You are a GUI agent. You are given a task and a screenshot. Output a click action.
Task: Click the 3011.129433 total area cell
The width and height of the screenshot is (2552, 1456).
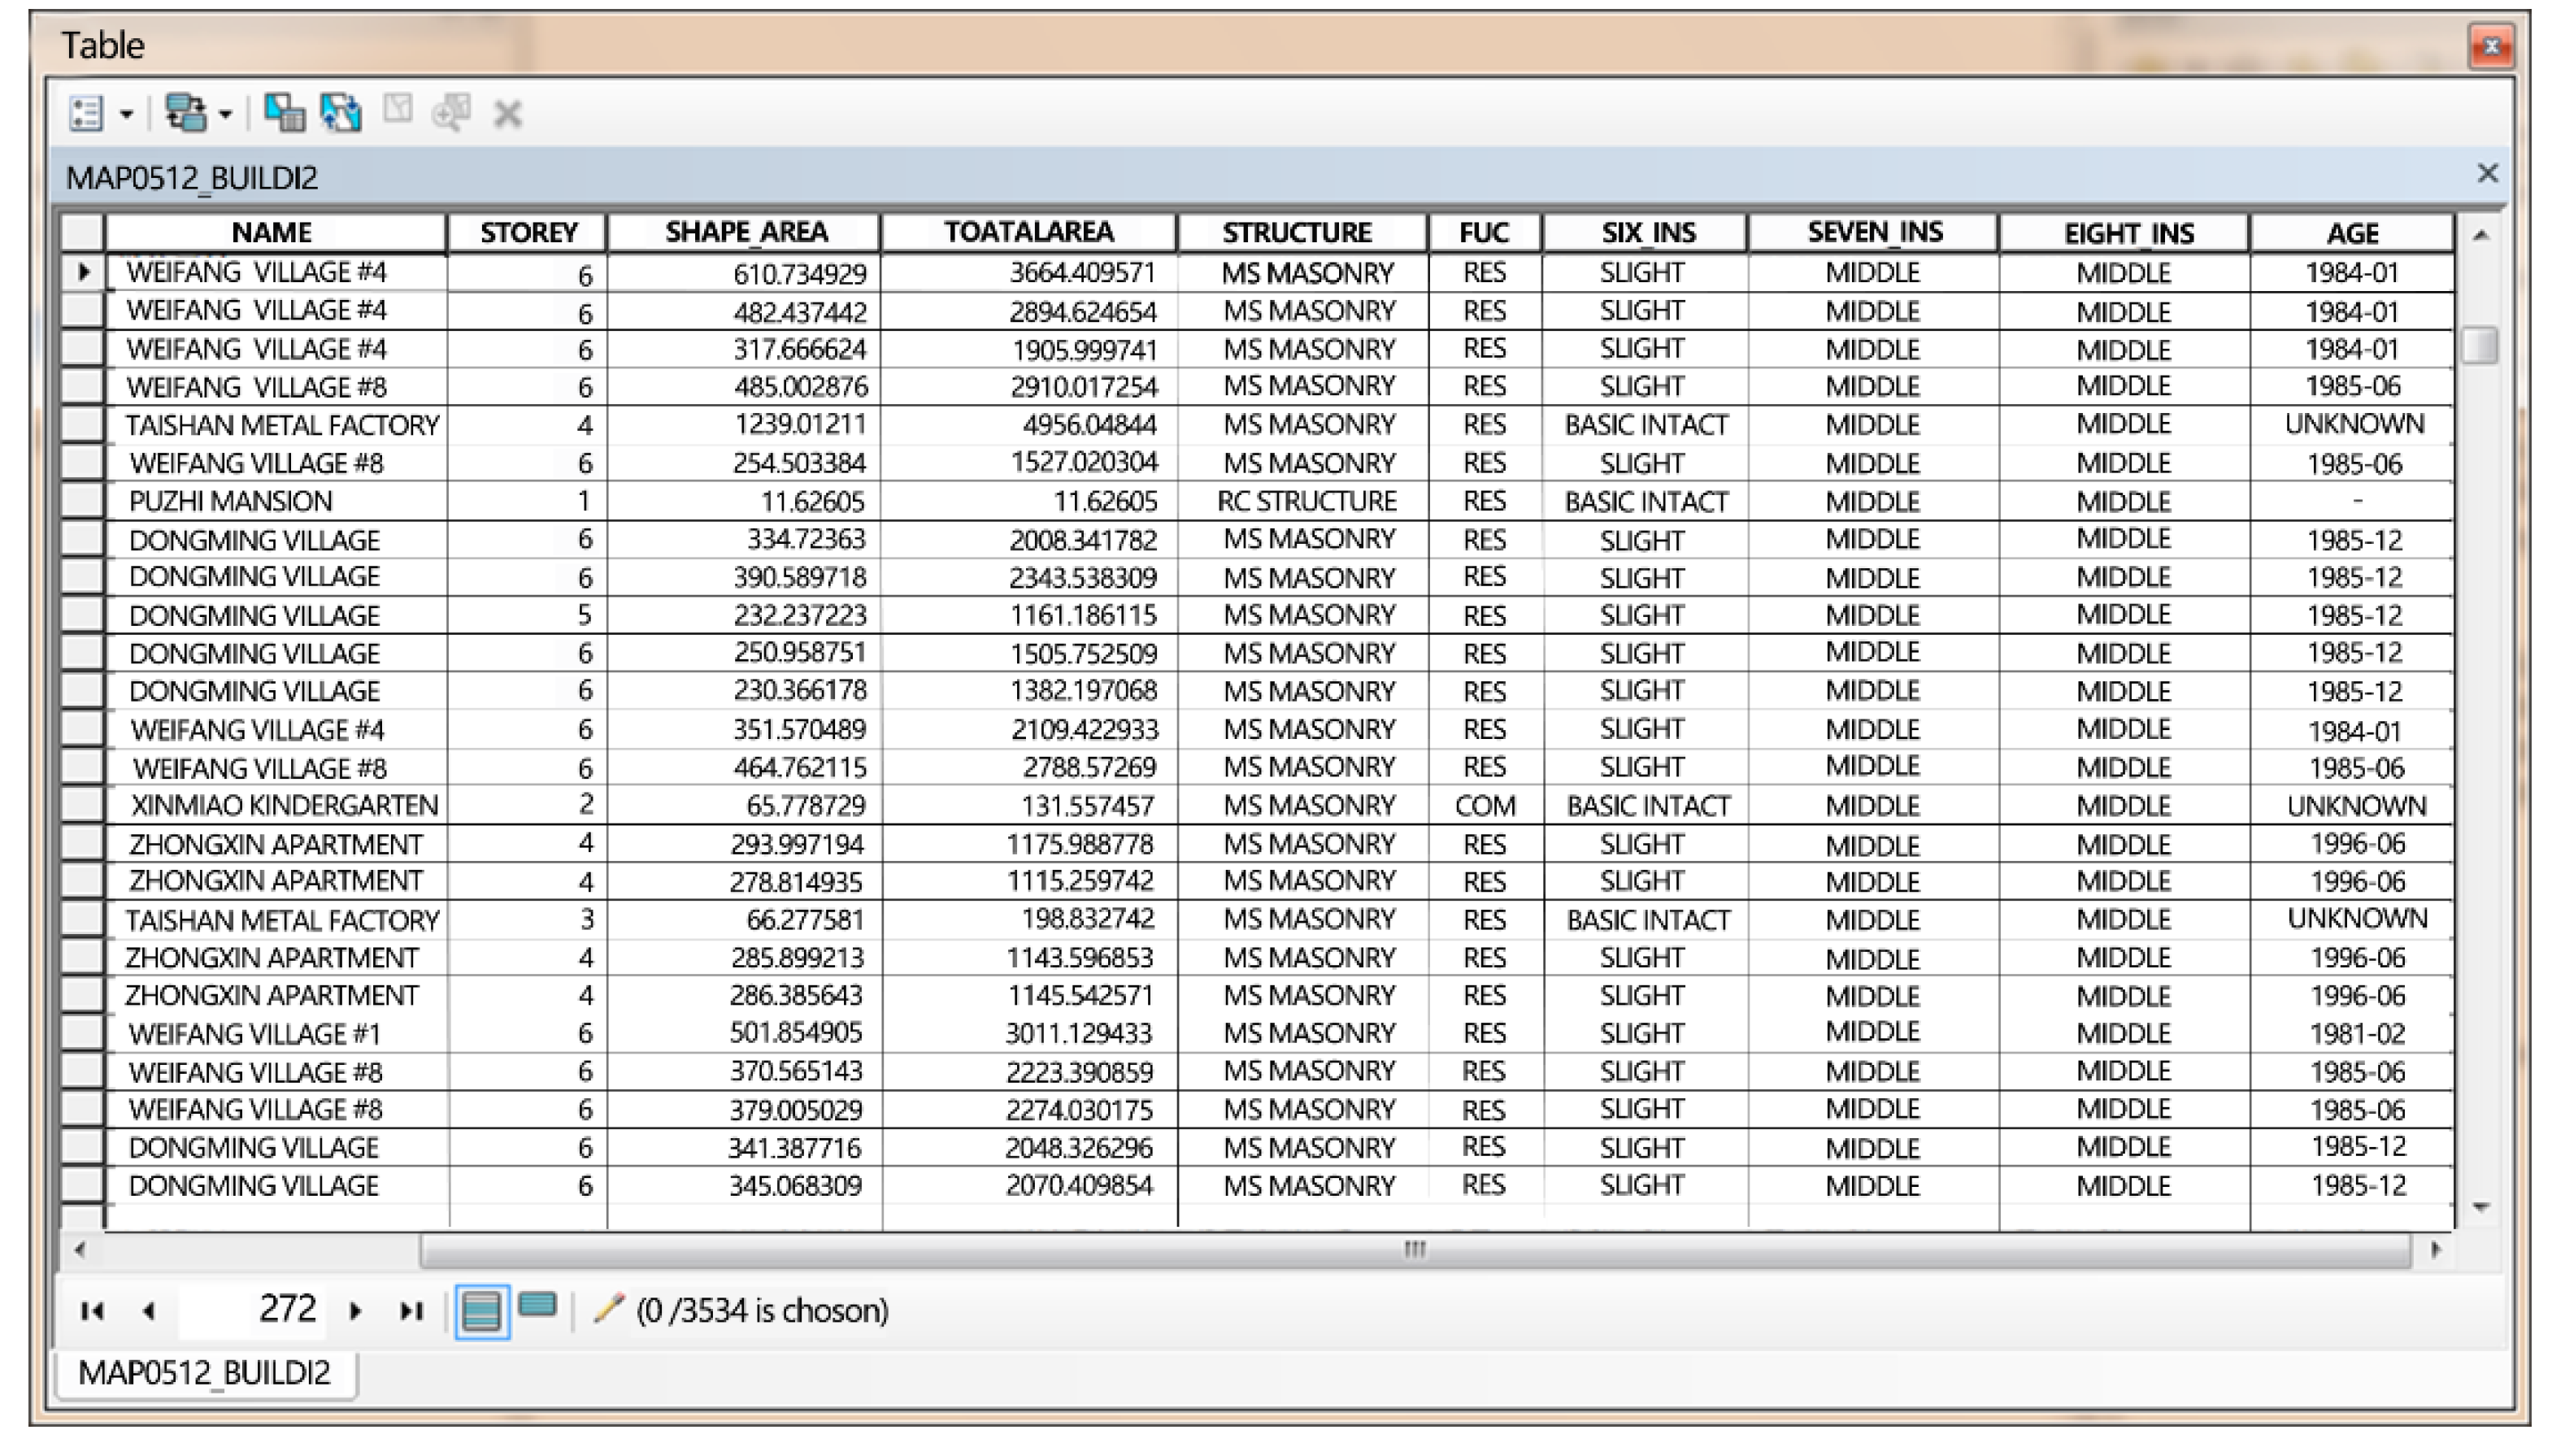point(1029,1033)
